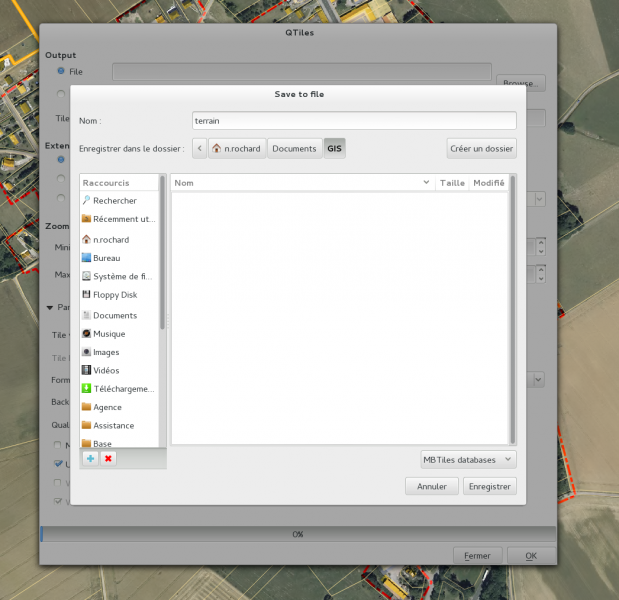
Task: Select GIS folder in the path bar
Action: [x=333, y=149]
